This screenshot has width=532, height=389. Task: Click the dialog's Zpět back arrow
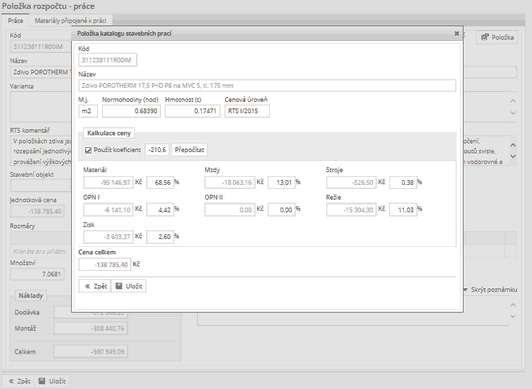(x=88, y=286)
